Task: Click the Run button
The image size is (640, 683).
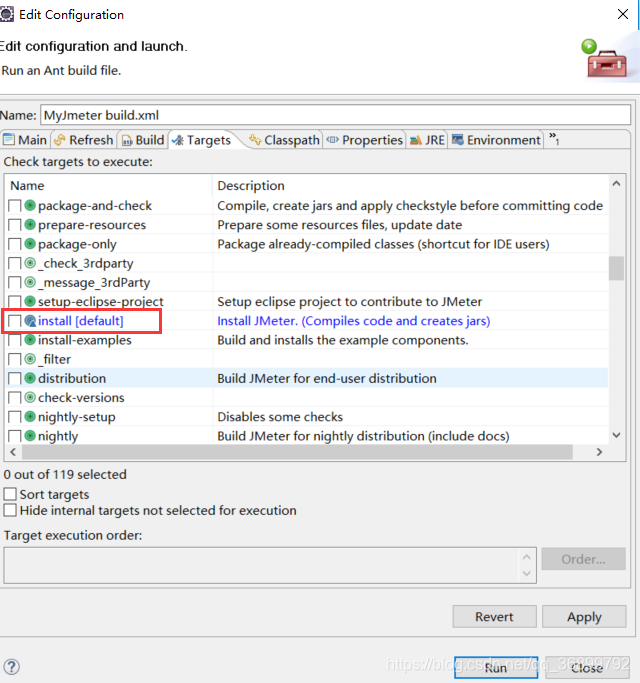Action: coord(496,667)
